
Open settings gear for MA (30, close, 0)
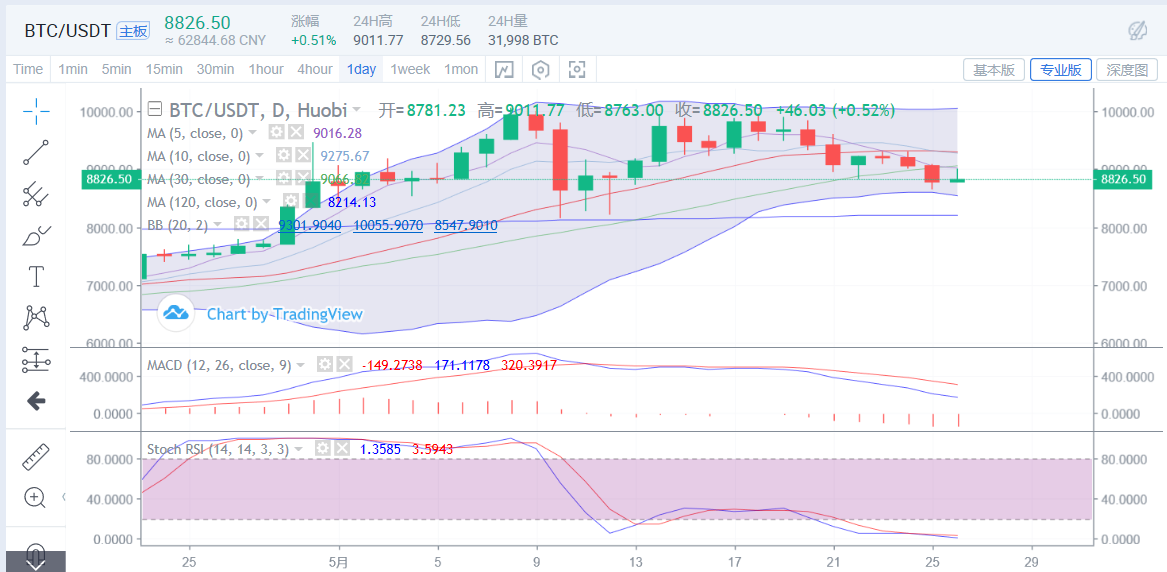click(x=284, y=179)
